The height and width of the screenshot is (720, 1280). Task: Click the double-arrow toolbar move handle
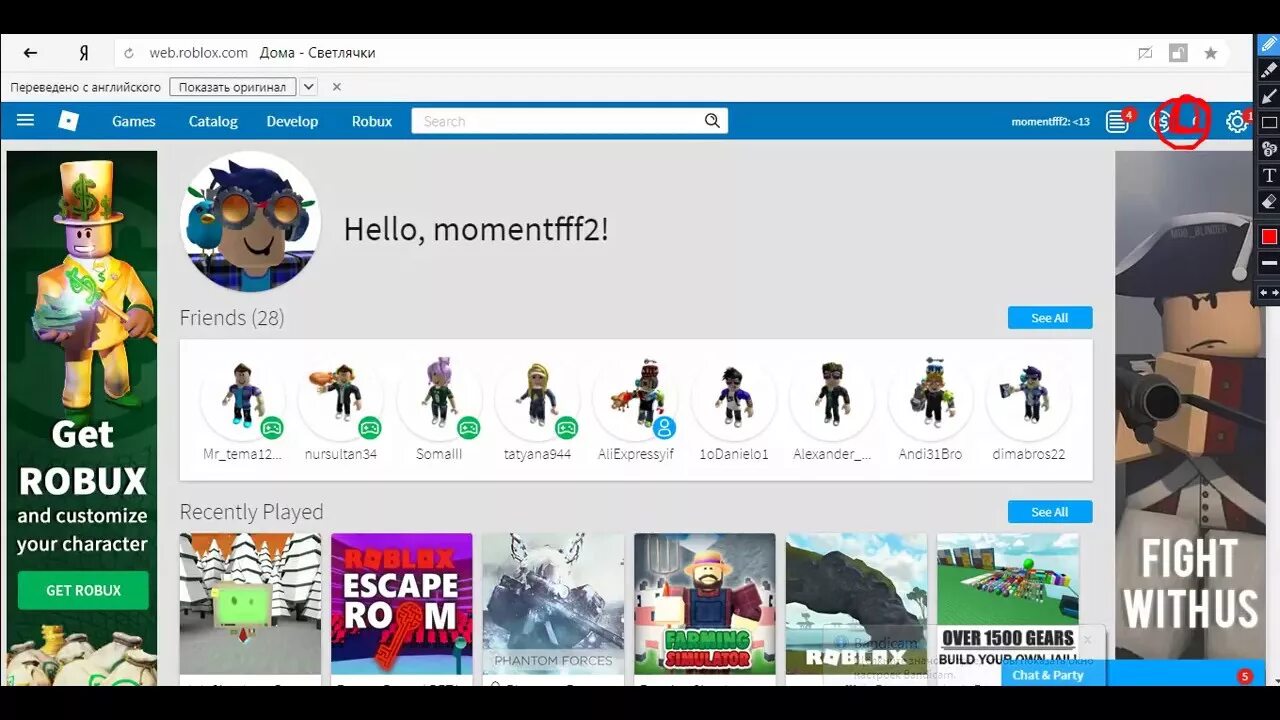tap(1269, 293)
